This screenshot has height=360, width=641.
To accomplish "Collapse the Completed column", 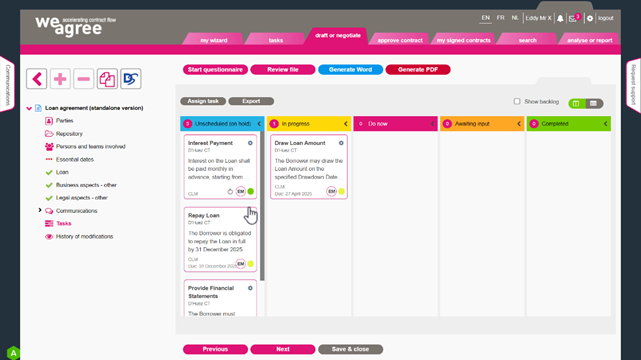I will (605, 124).
